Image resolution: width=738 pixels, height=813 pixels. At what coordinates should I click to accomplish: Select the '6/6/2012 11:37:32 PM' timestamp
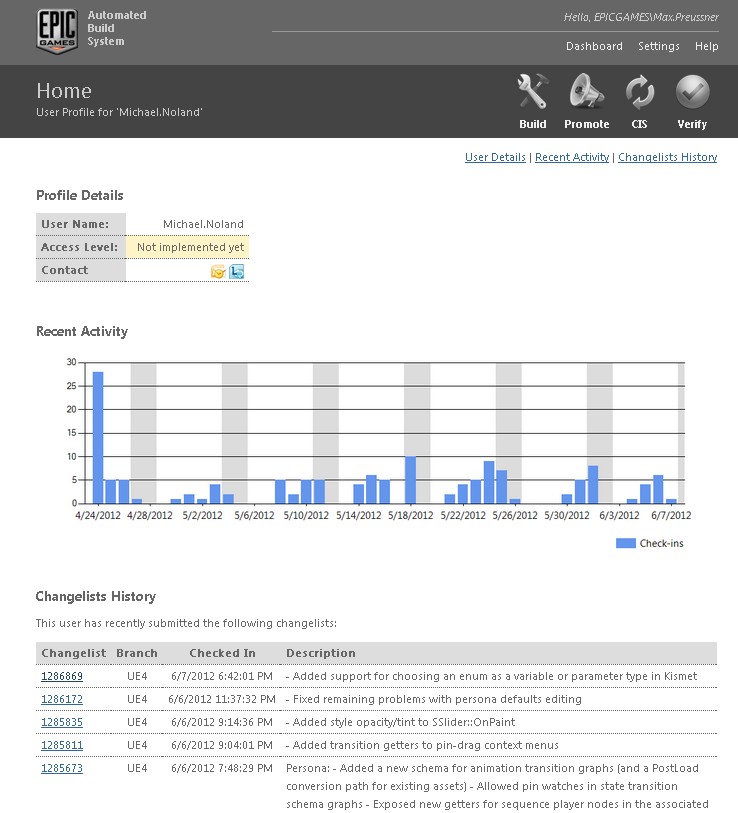tap(222, 699)
